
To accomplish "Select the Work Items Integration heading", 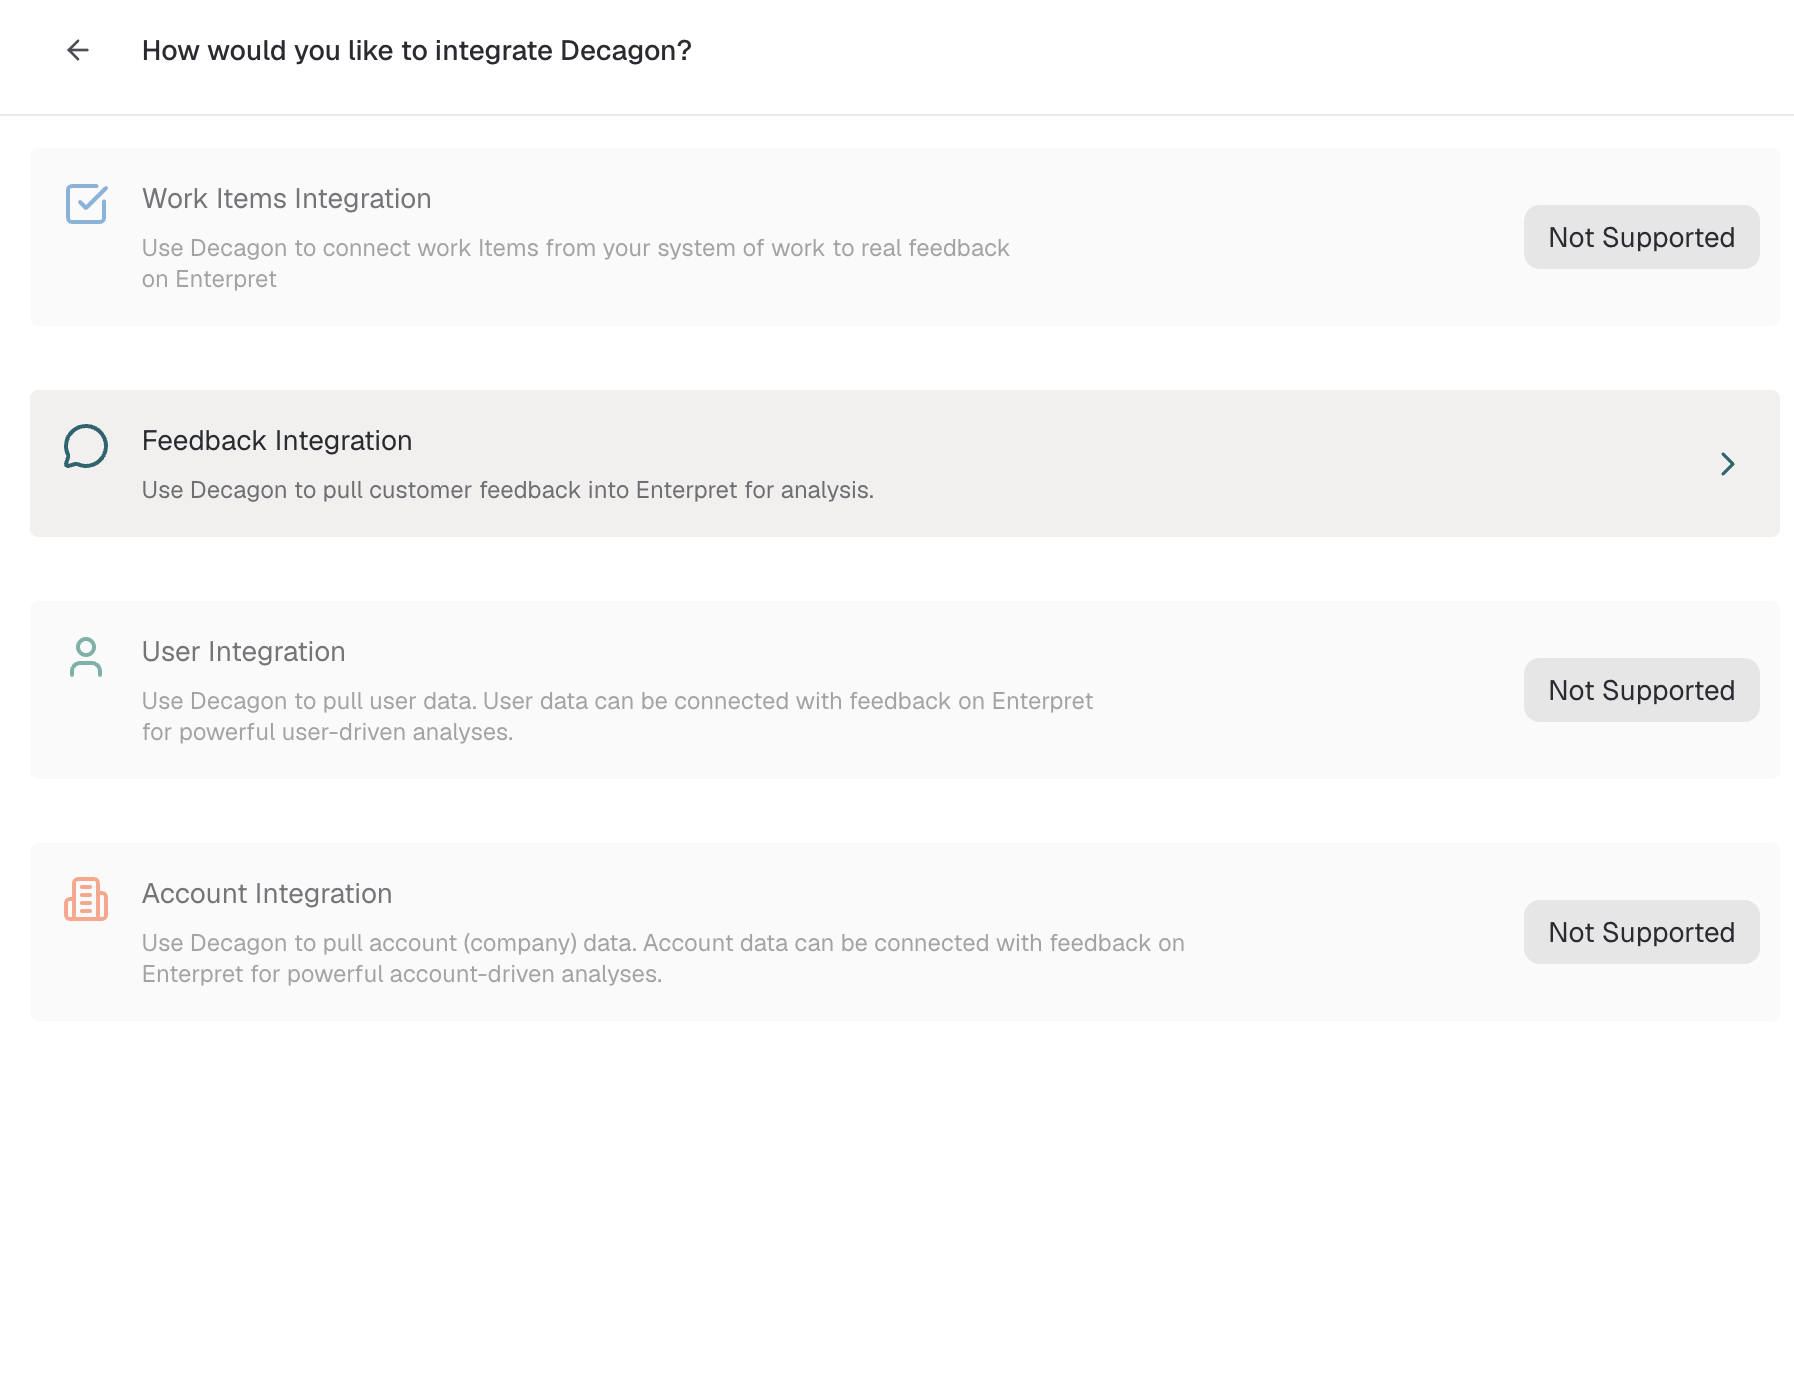I will point(287,199).
